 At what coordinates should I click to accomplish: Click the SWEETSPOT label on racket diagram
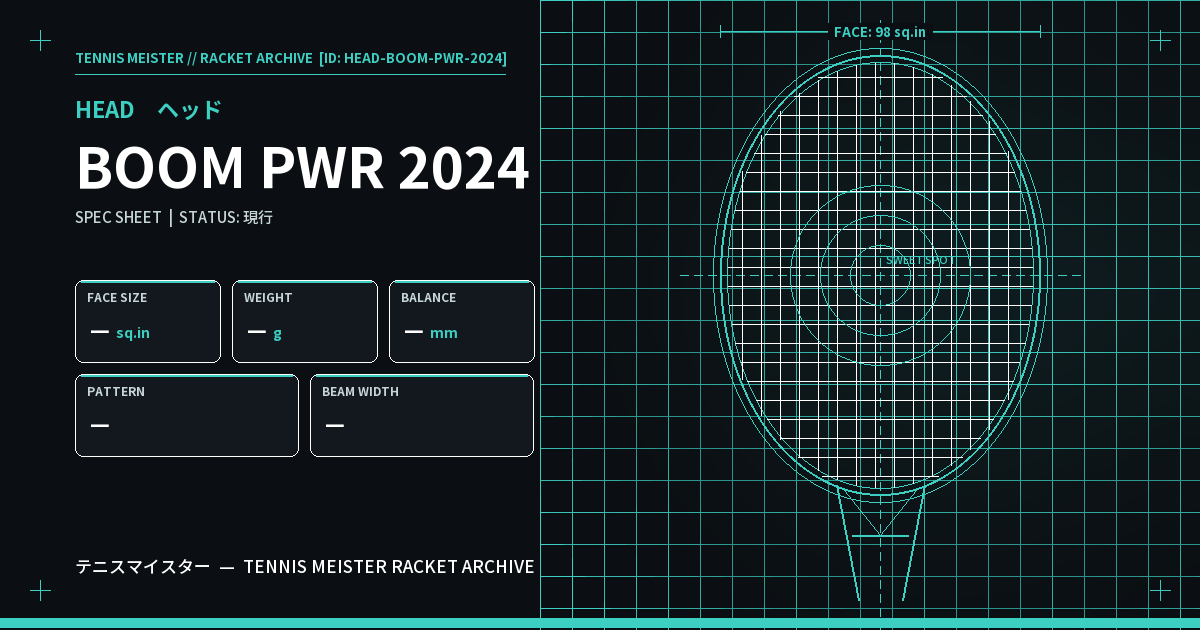pyautogui.click(x=920, y=260)
